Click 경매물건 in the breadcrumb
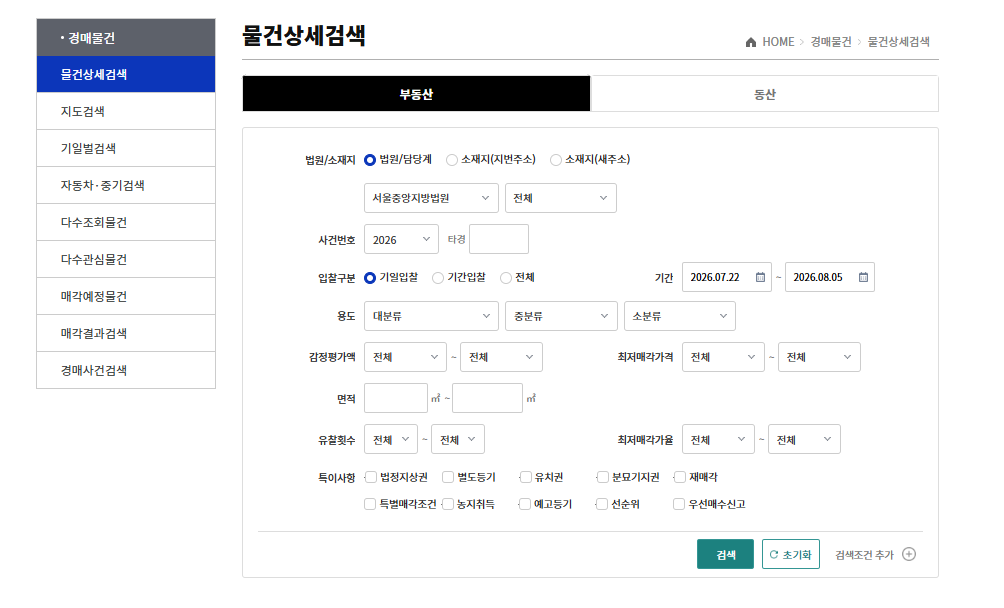The width and height of the screenshot is (1004, 608). pyautogui.click(x=830, y=42)
